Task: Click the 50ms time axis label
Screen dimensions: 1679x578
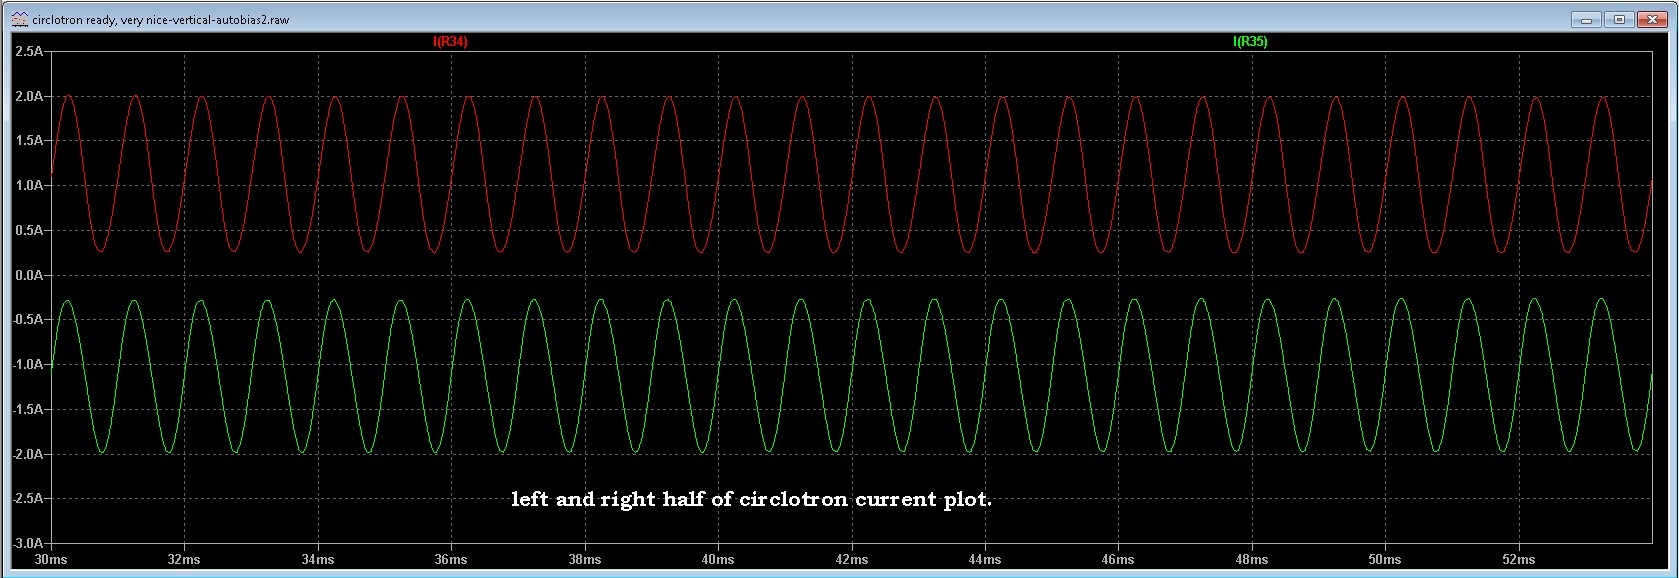Action: [x=1385, y=559]
